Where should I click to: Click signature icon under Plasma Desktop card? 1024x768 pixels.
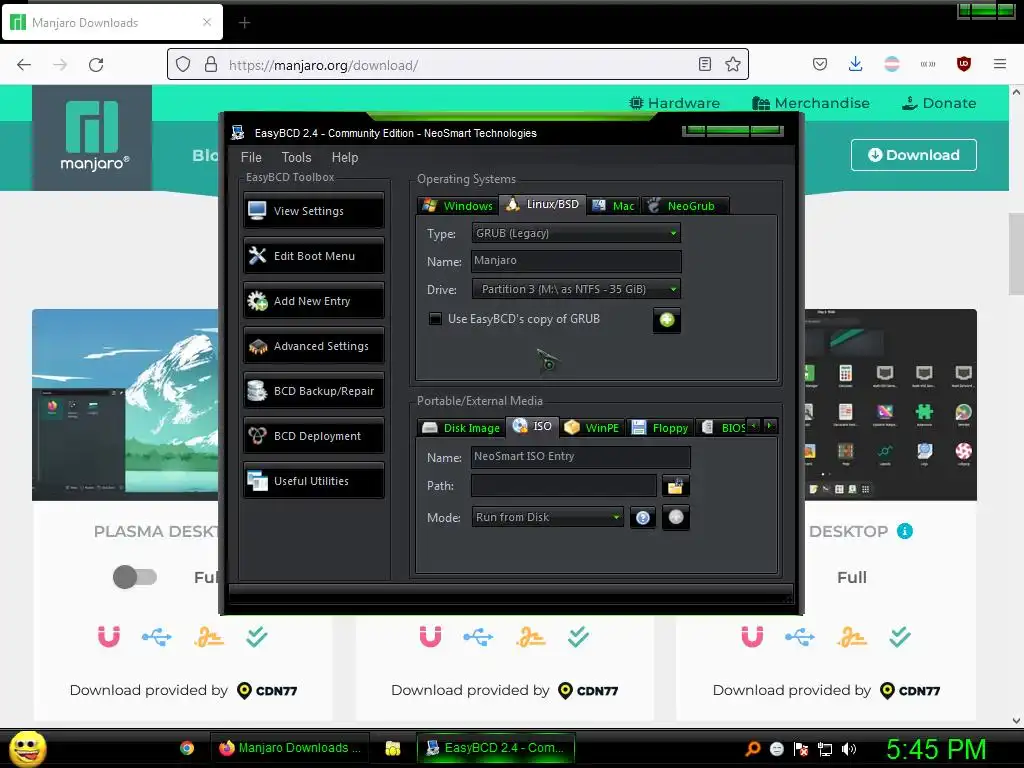209,637
